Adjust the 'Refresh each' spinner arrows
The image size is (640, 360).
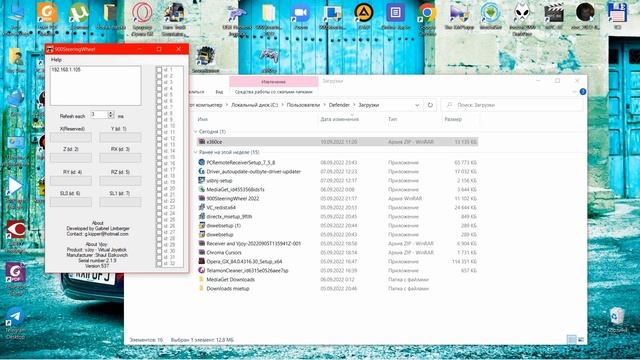click(x=111, y=115)
